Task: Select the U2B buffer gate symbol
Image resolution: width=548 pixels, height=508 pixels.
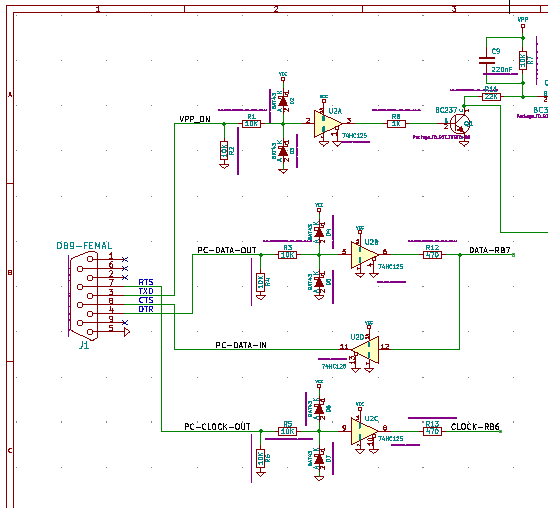Action: point(365,254)
